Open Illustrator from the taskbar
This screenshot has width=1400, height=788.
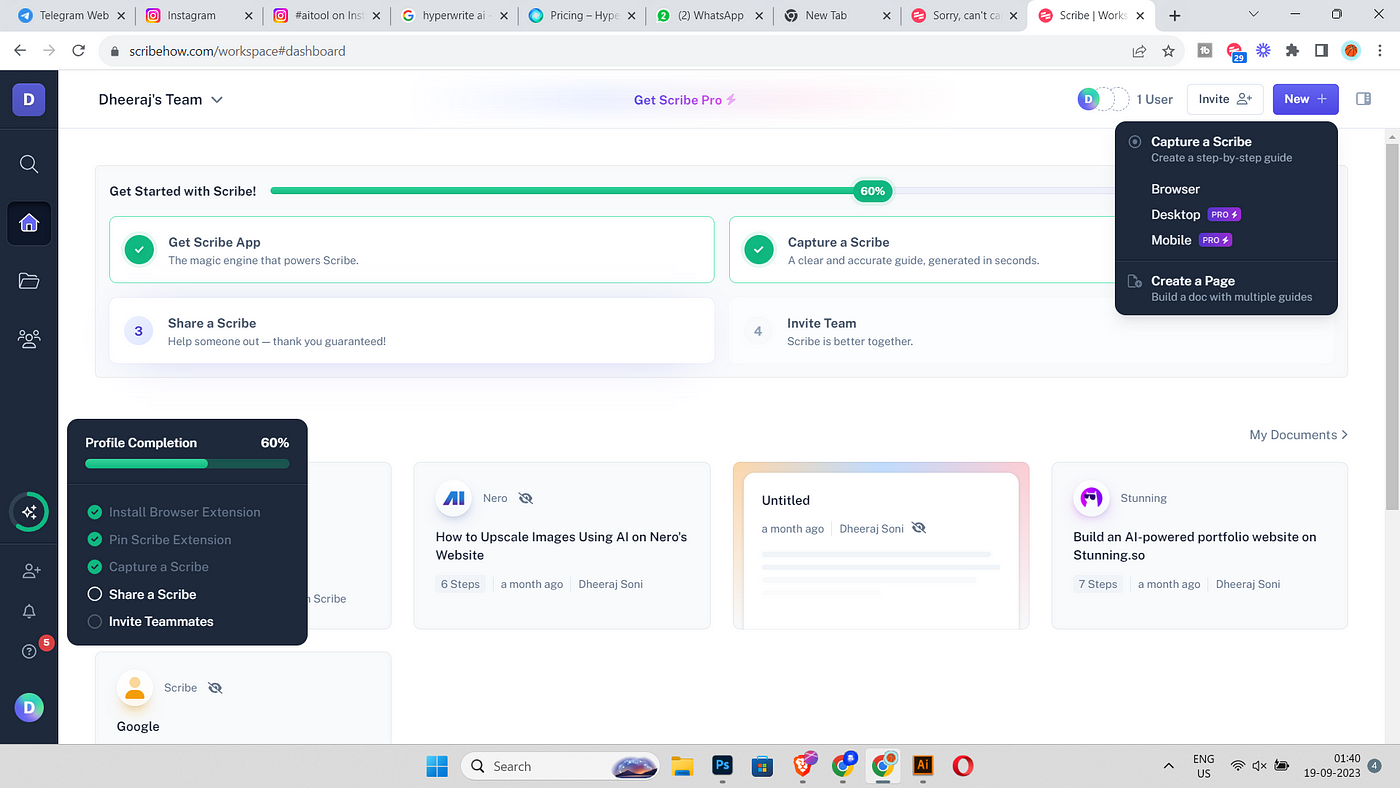[923, 766]
